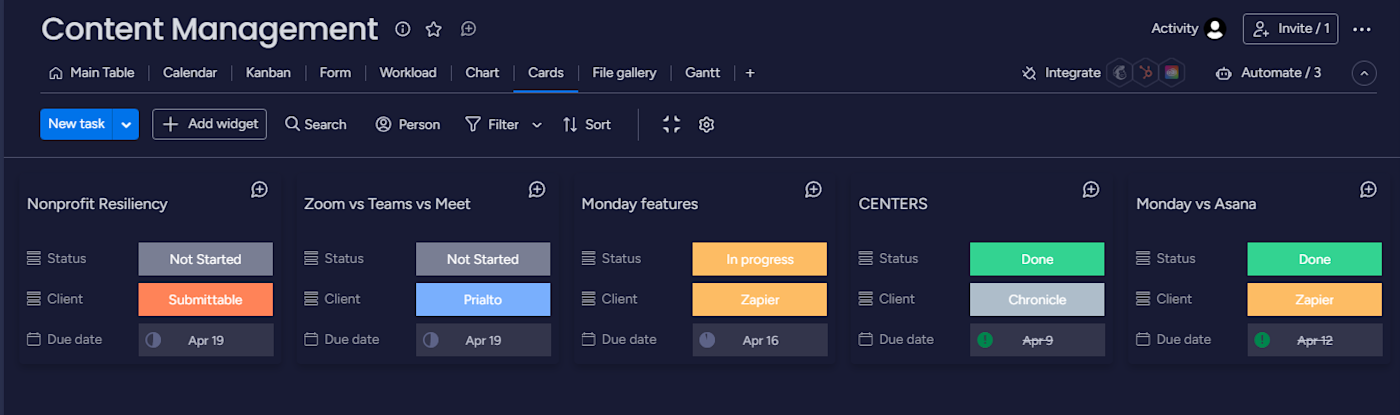Click Add widget button

coord(209,124)
